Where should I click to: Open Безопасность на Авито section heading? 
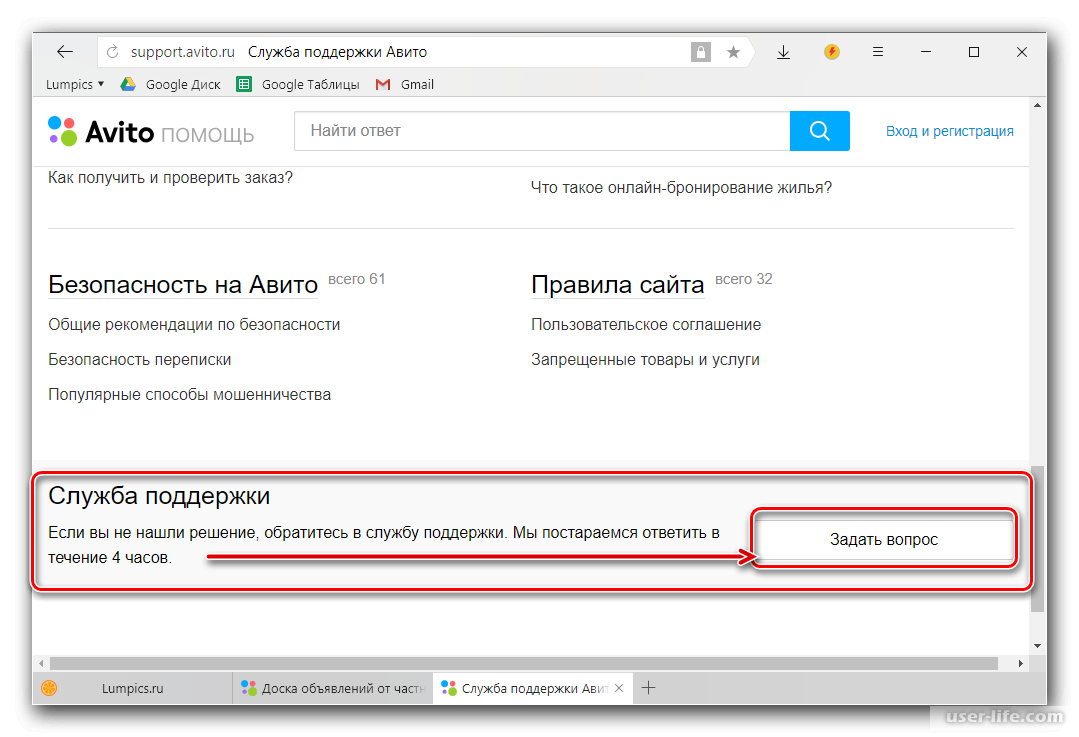183,284
